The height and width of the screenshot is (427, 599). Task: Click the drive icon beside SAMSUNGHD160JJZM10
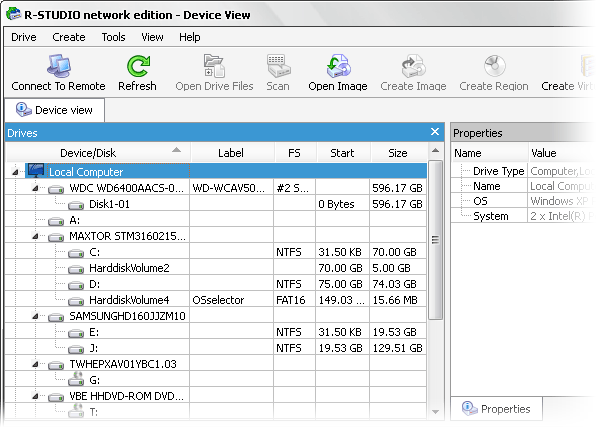point(56,317)
